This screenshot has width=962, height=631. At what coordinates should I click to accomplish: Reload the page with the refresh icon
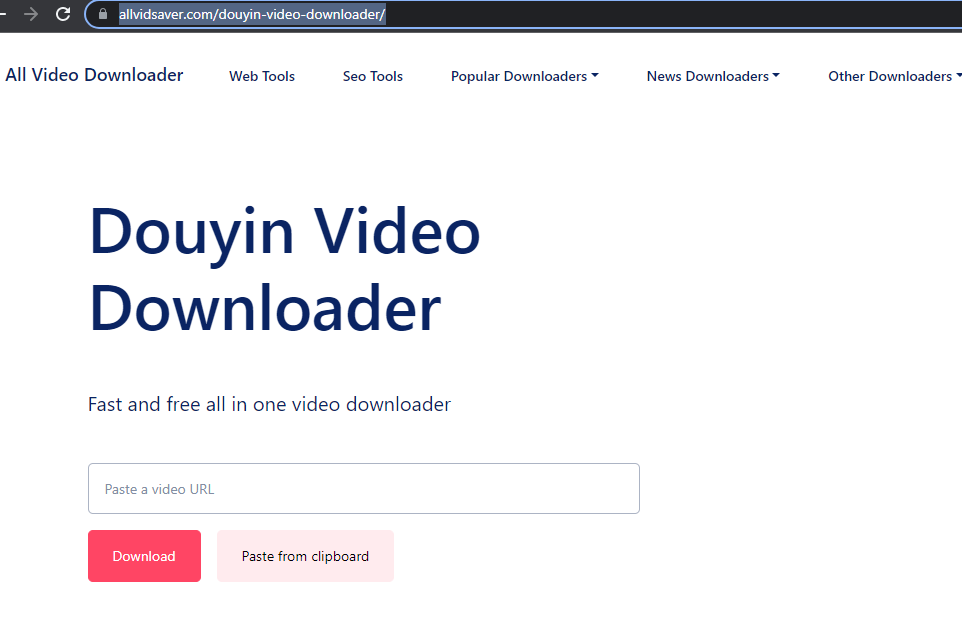(x=63, y=14)
